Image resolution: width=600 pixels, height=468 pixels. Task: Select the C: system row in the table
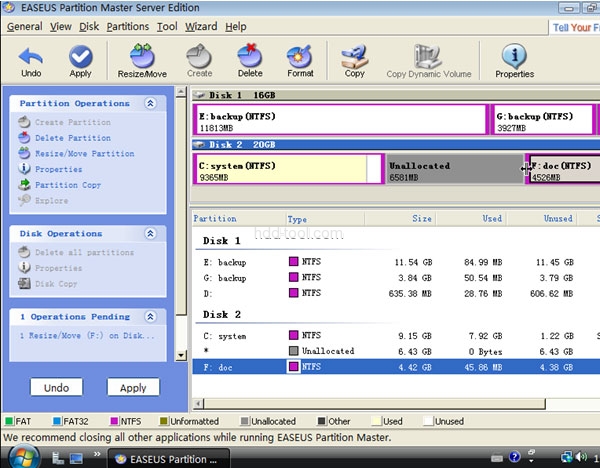click(x=396, y=336)
